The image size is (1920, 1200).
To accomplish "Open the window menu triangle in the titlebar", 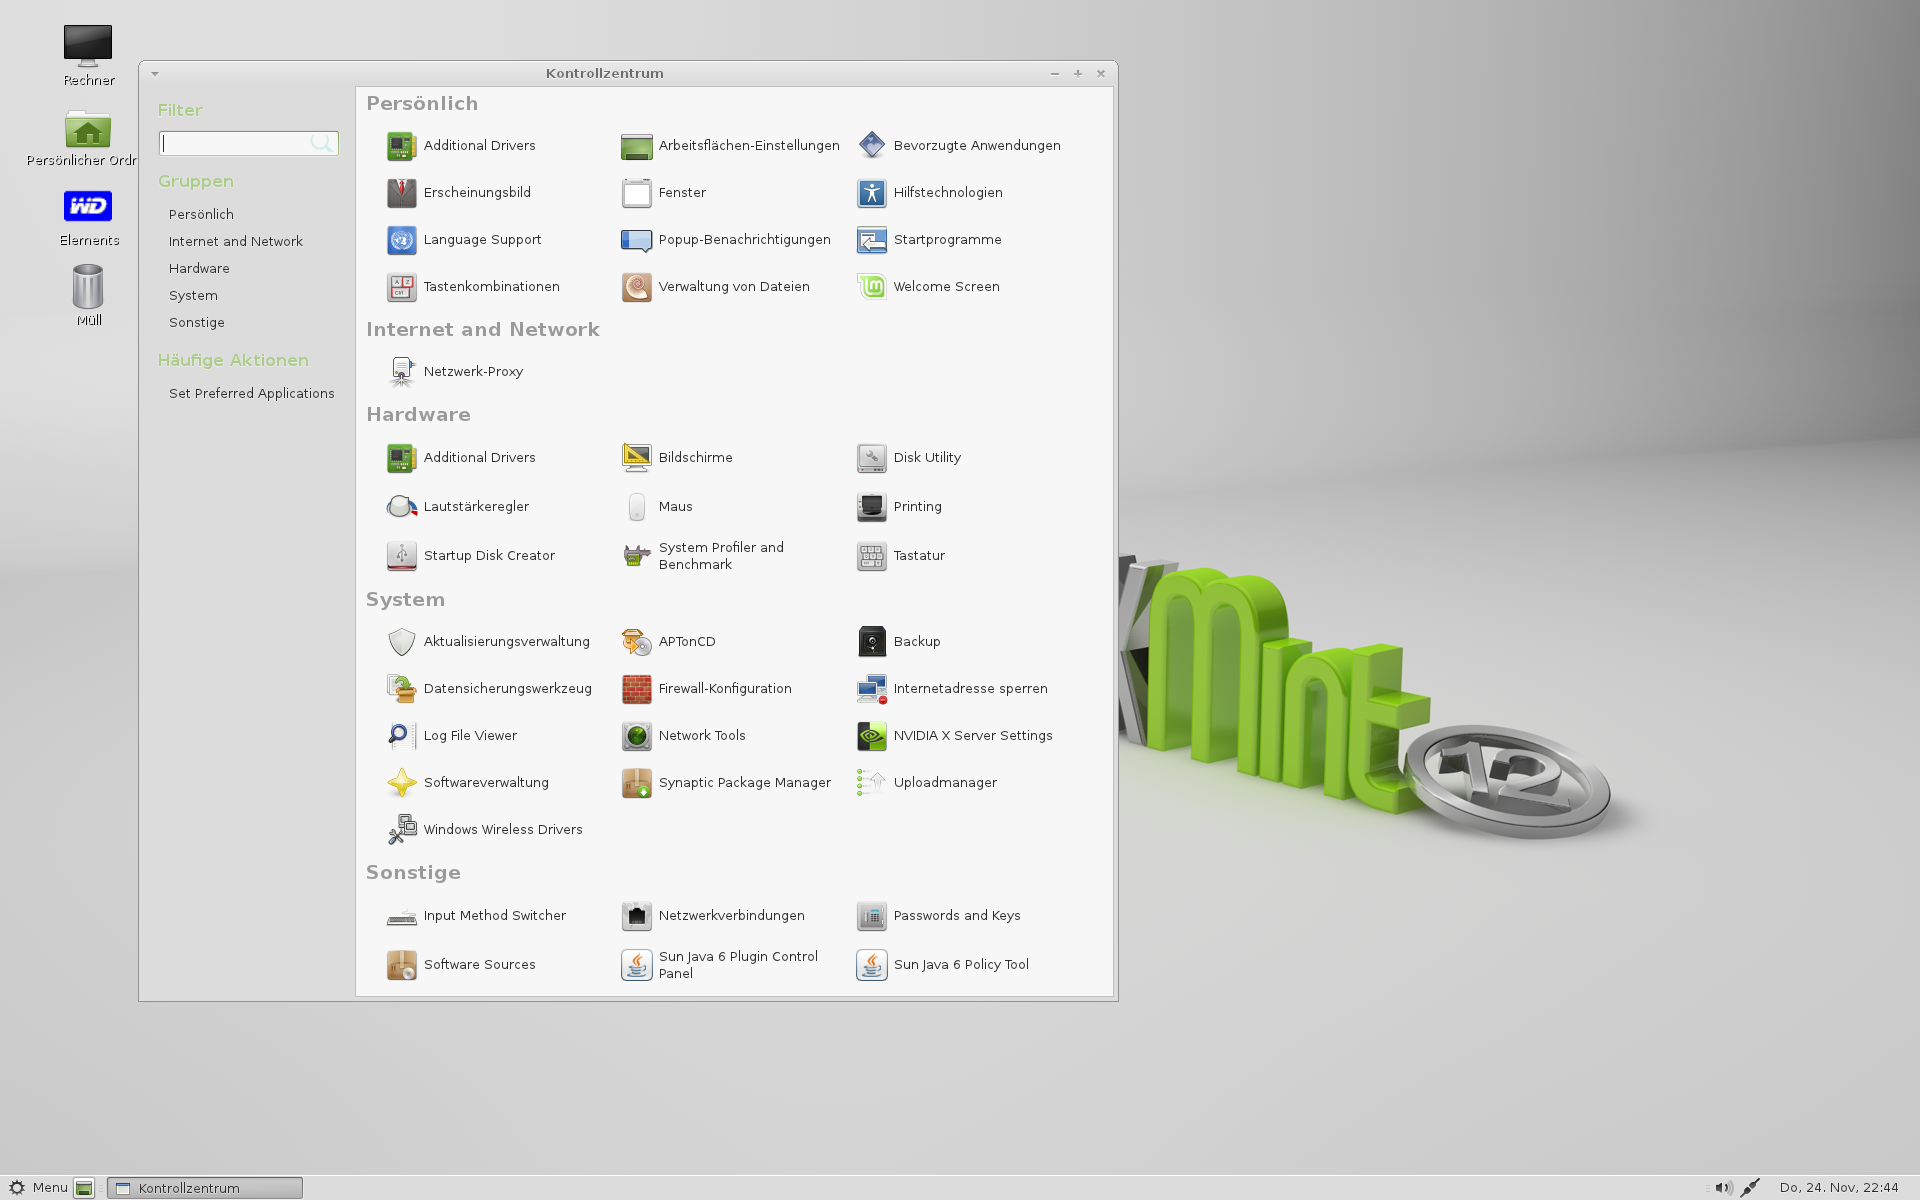I will [x=154, y=73].
